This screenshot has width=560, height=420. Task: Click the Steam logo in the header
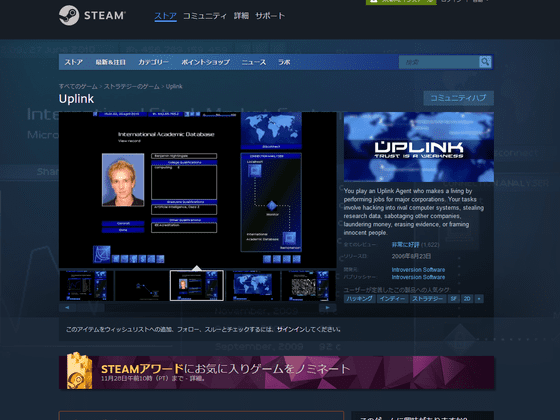click(92, 15)
